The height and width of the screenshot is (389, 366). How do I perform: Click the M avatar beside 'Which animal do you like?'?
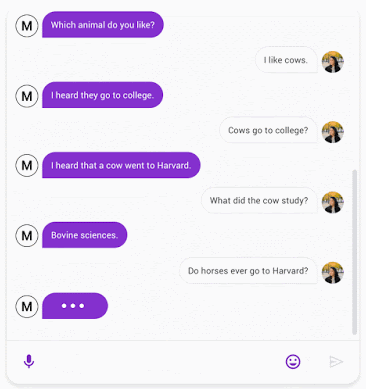pos(27,25)
